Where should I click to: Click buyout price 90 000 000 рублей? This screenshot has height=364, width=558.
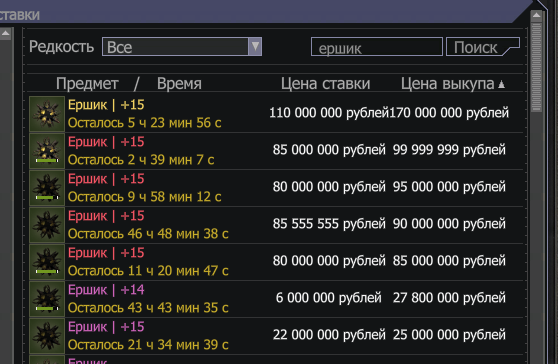pyautogui.click(x=449, y=224)
